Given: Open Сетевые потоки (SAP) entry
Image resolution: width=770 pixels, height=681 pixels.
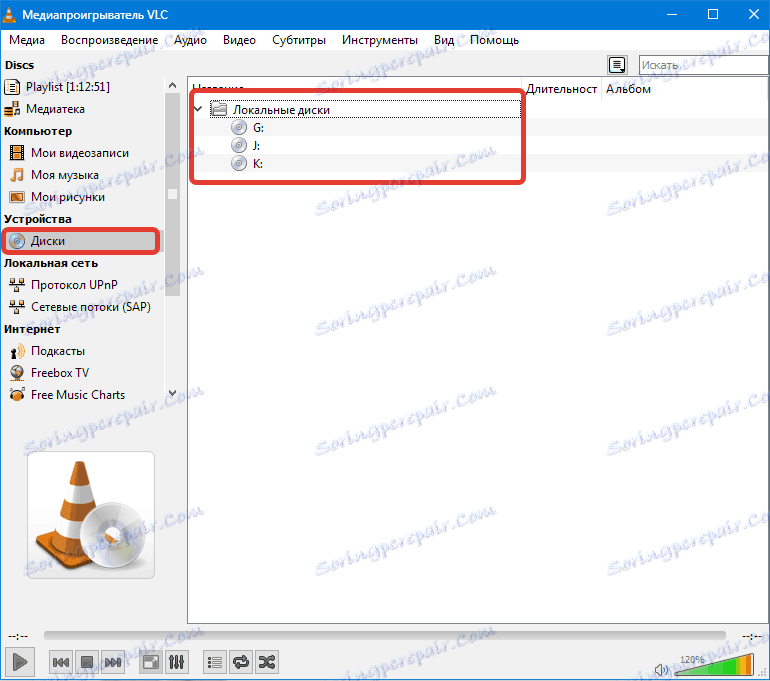Looking at the screenshot, I should point(91,307).
